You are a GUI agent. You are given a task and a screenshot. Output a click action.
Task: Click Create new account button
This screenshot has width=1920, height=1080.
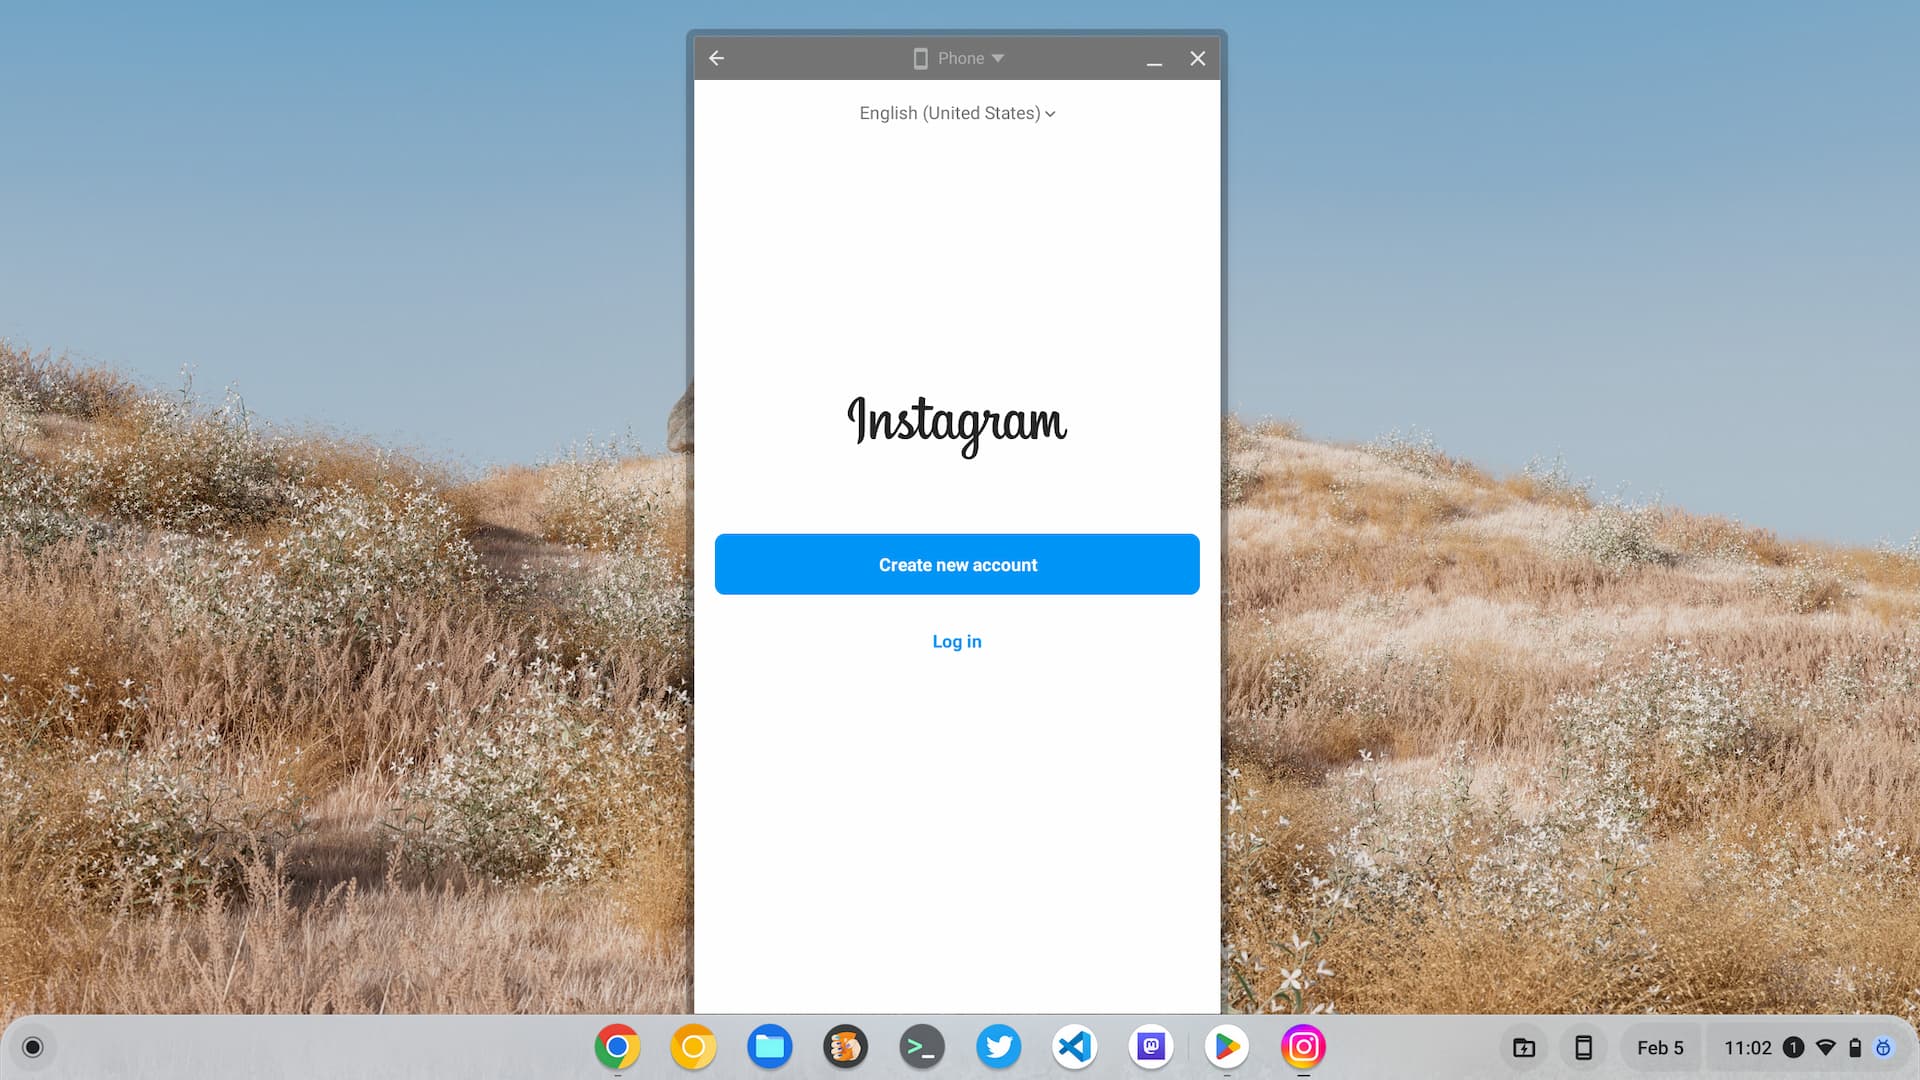[957, 564]
